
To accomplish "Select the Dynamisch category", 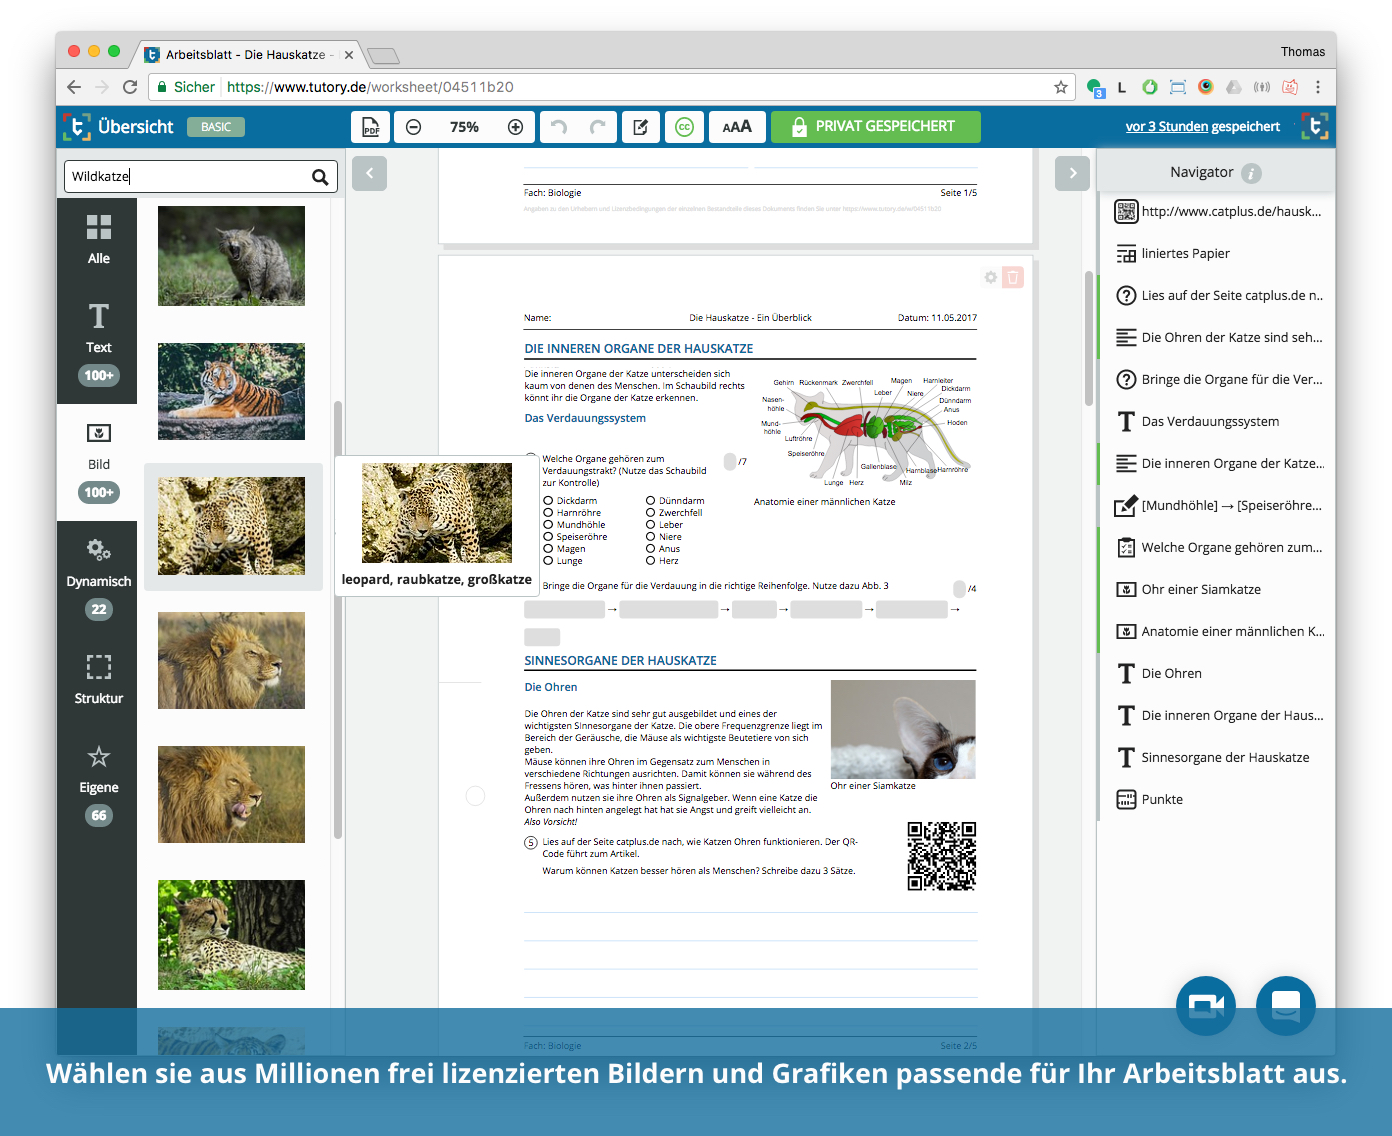I will click(x=98, y=579).
